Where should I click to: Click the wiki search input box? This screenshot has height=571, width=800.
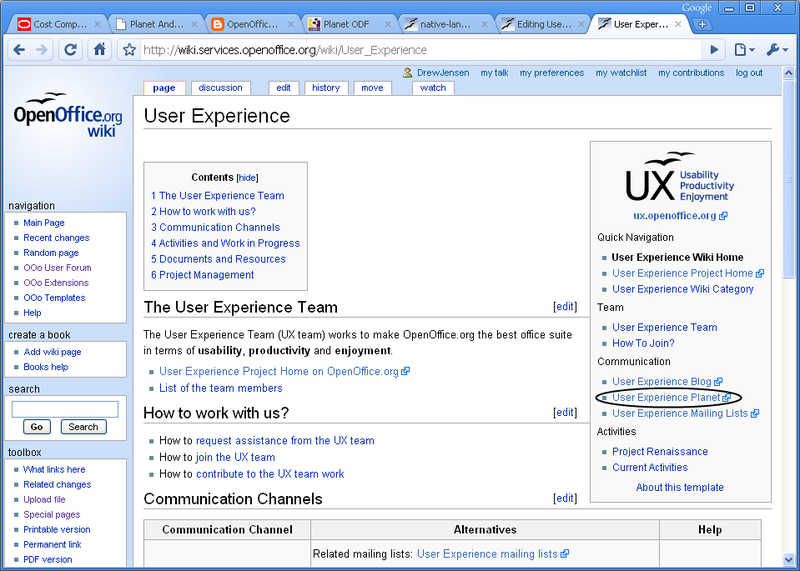click(x=65, y=409)
